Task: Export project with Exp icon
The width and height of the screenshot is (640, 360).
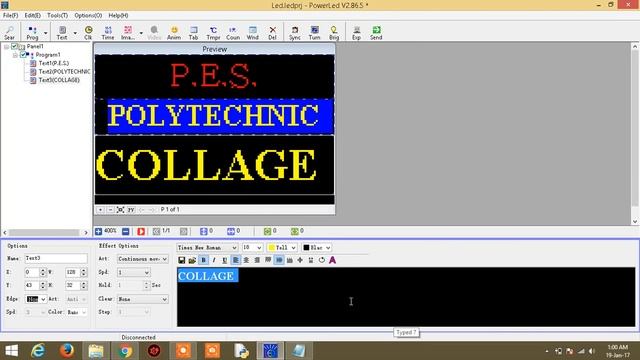Action: pyautogui.click(x=357, y=33)
